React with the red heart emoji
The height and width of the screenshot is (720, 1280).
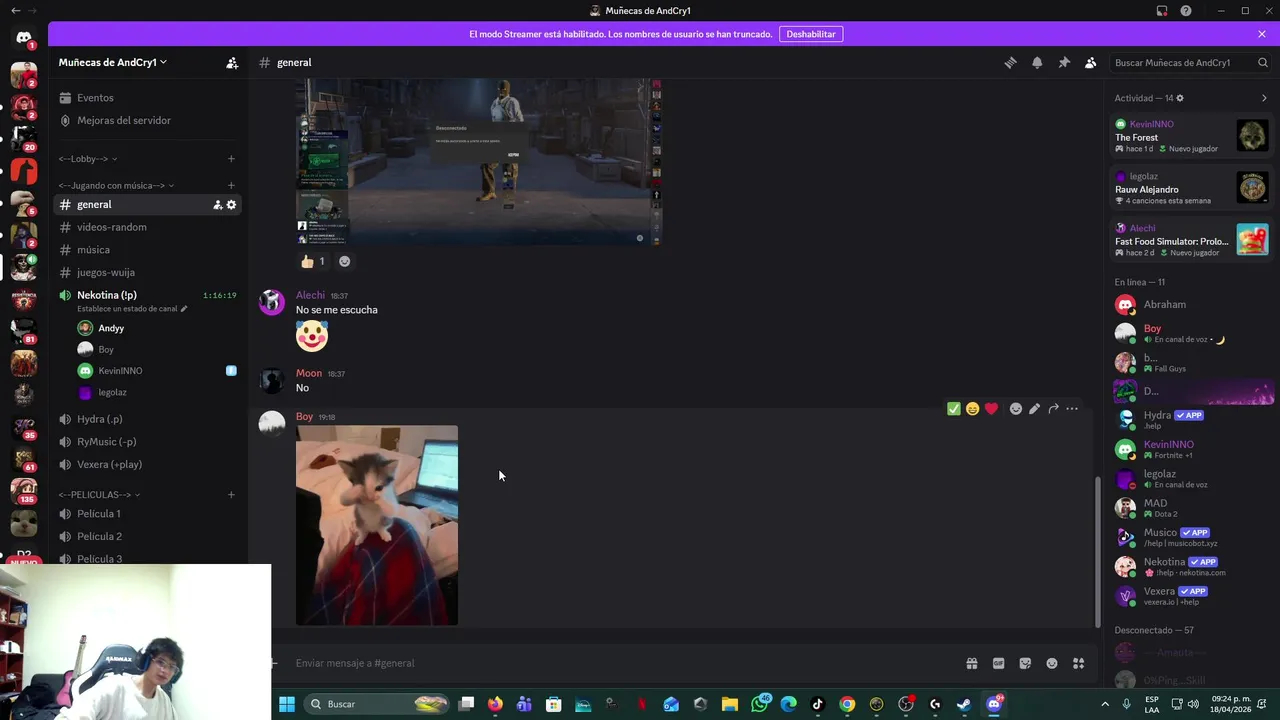pyautogui.click(x=991, y=409)
